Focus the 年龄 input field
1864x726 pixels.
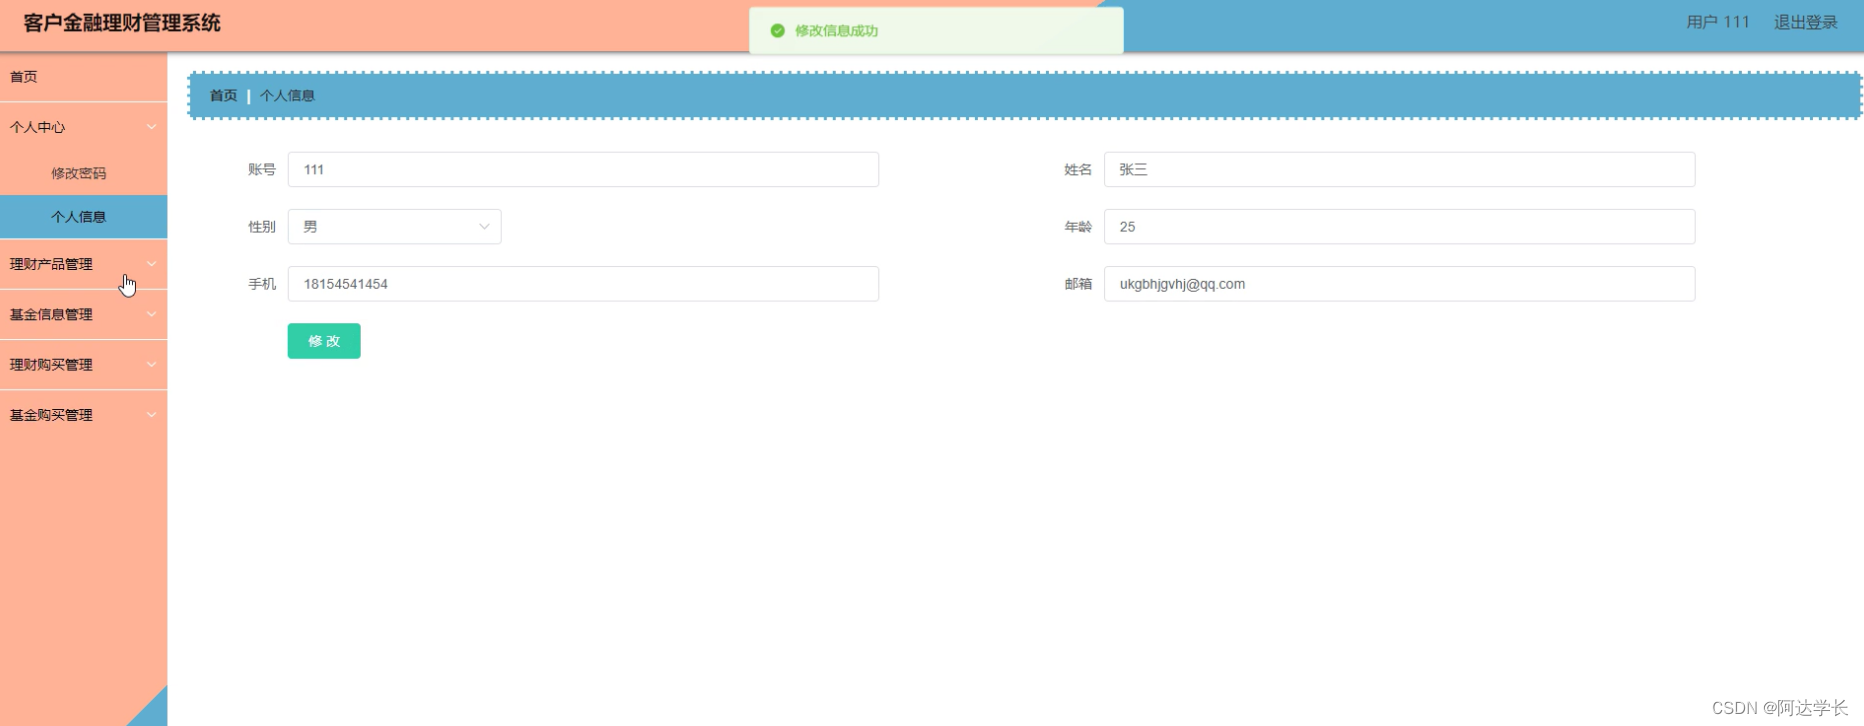tap(1399, 227)
